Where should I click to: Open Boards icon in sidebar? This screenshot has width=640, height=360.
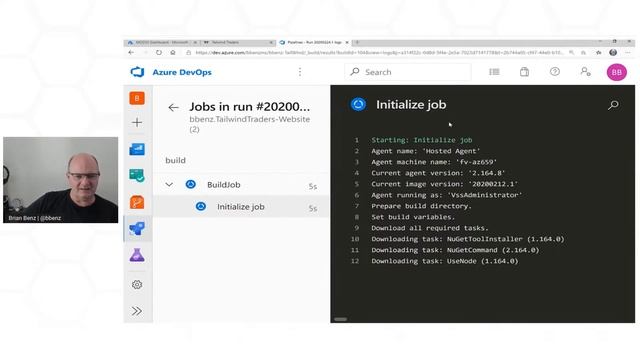137,176
